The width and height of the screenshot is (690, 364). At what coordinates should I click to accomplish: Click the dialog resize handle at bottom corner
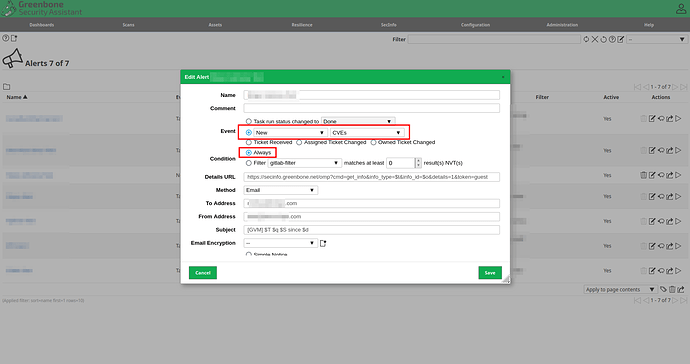506,279
